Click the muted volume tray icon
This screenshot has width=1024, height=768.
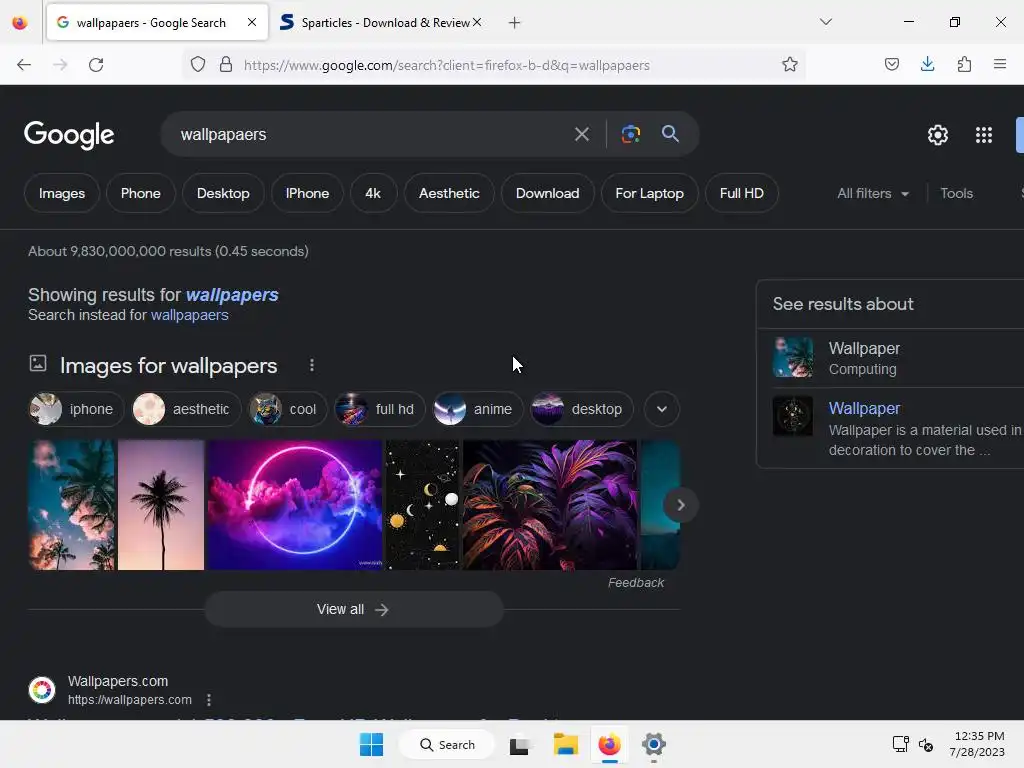tap(925, 744)
